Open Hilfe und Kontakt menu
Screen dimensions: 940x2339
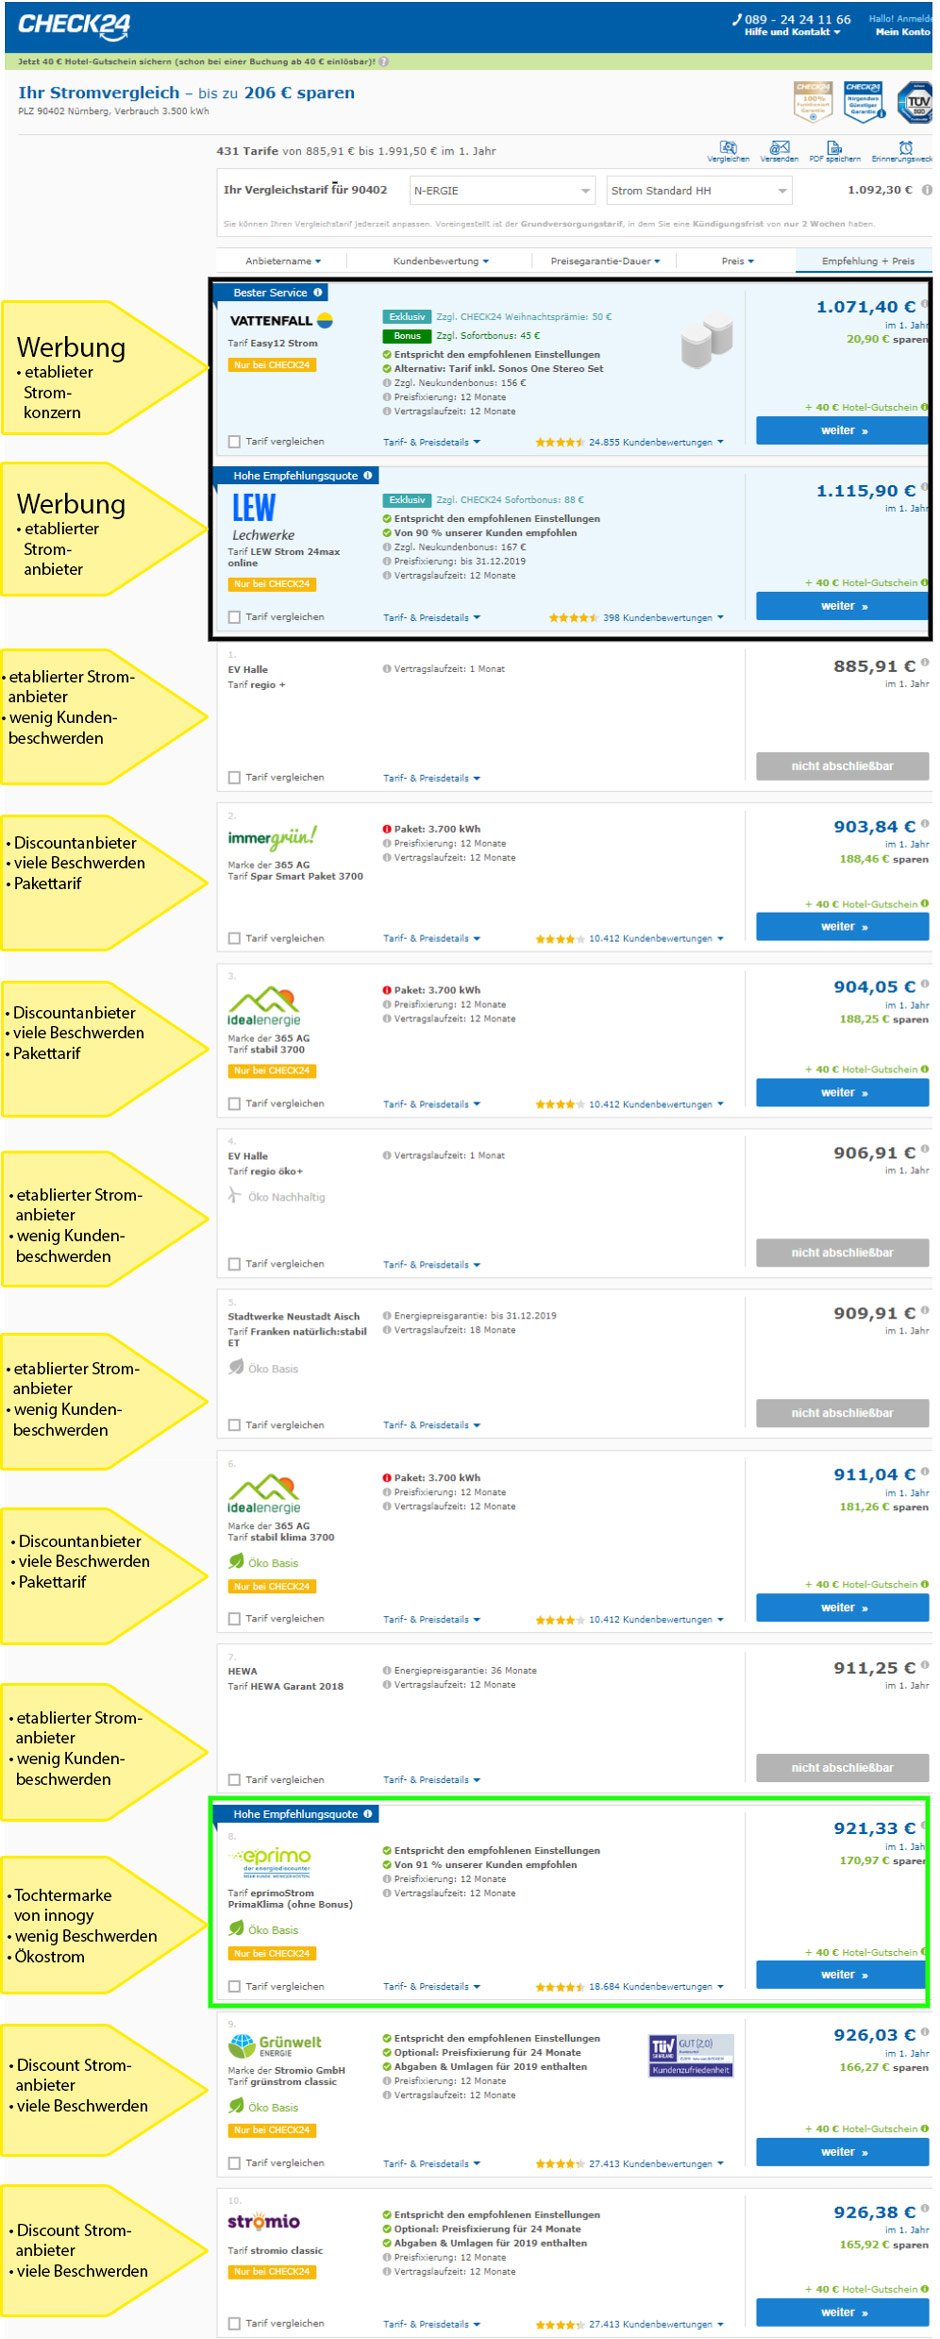point(792,33)
